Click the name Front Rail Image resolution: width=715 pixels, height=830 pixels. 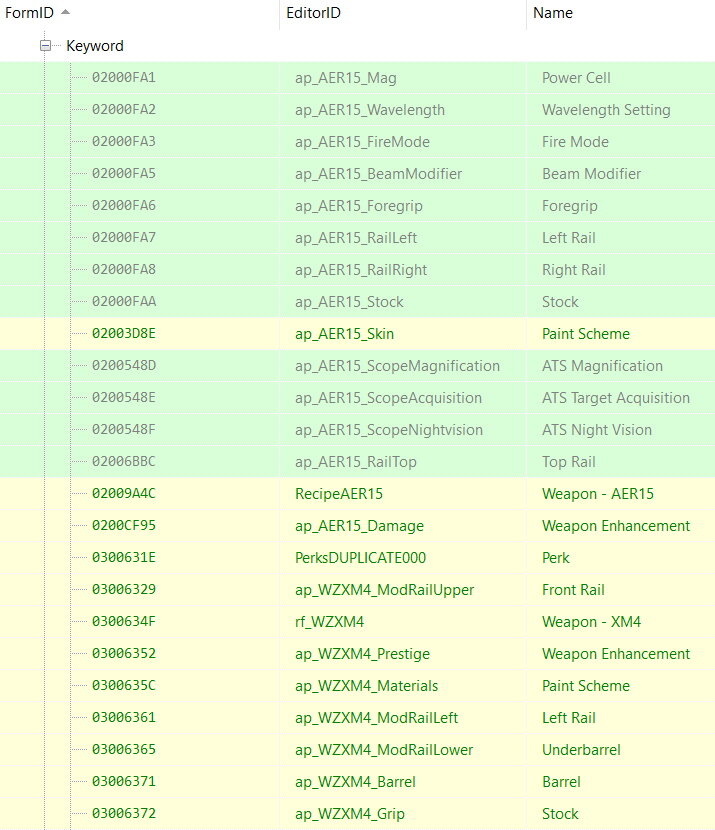coord(573,590)
